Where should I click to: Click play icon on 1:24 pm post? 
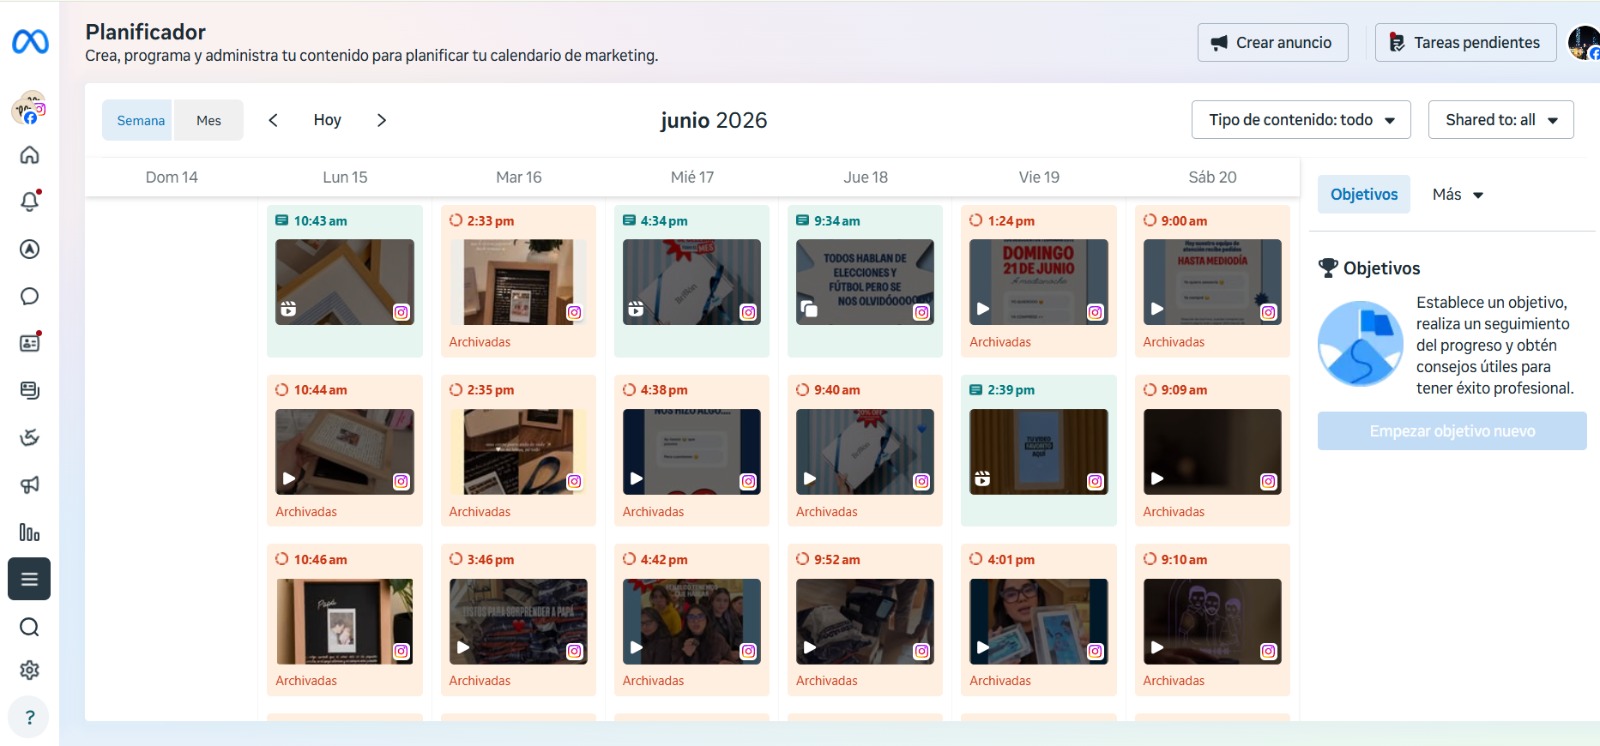pyautogui.click(x=983, y=309)
